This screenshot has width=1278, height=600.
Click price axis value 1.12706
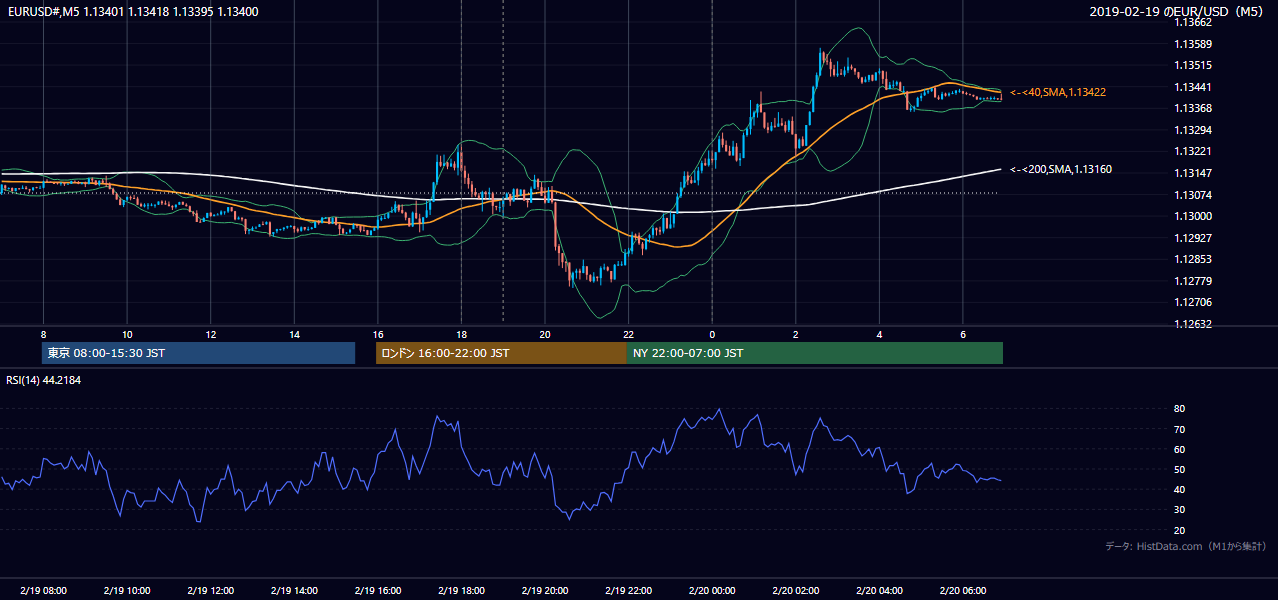coord(1192,303)
